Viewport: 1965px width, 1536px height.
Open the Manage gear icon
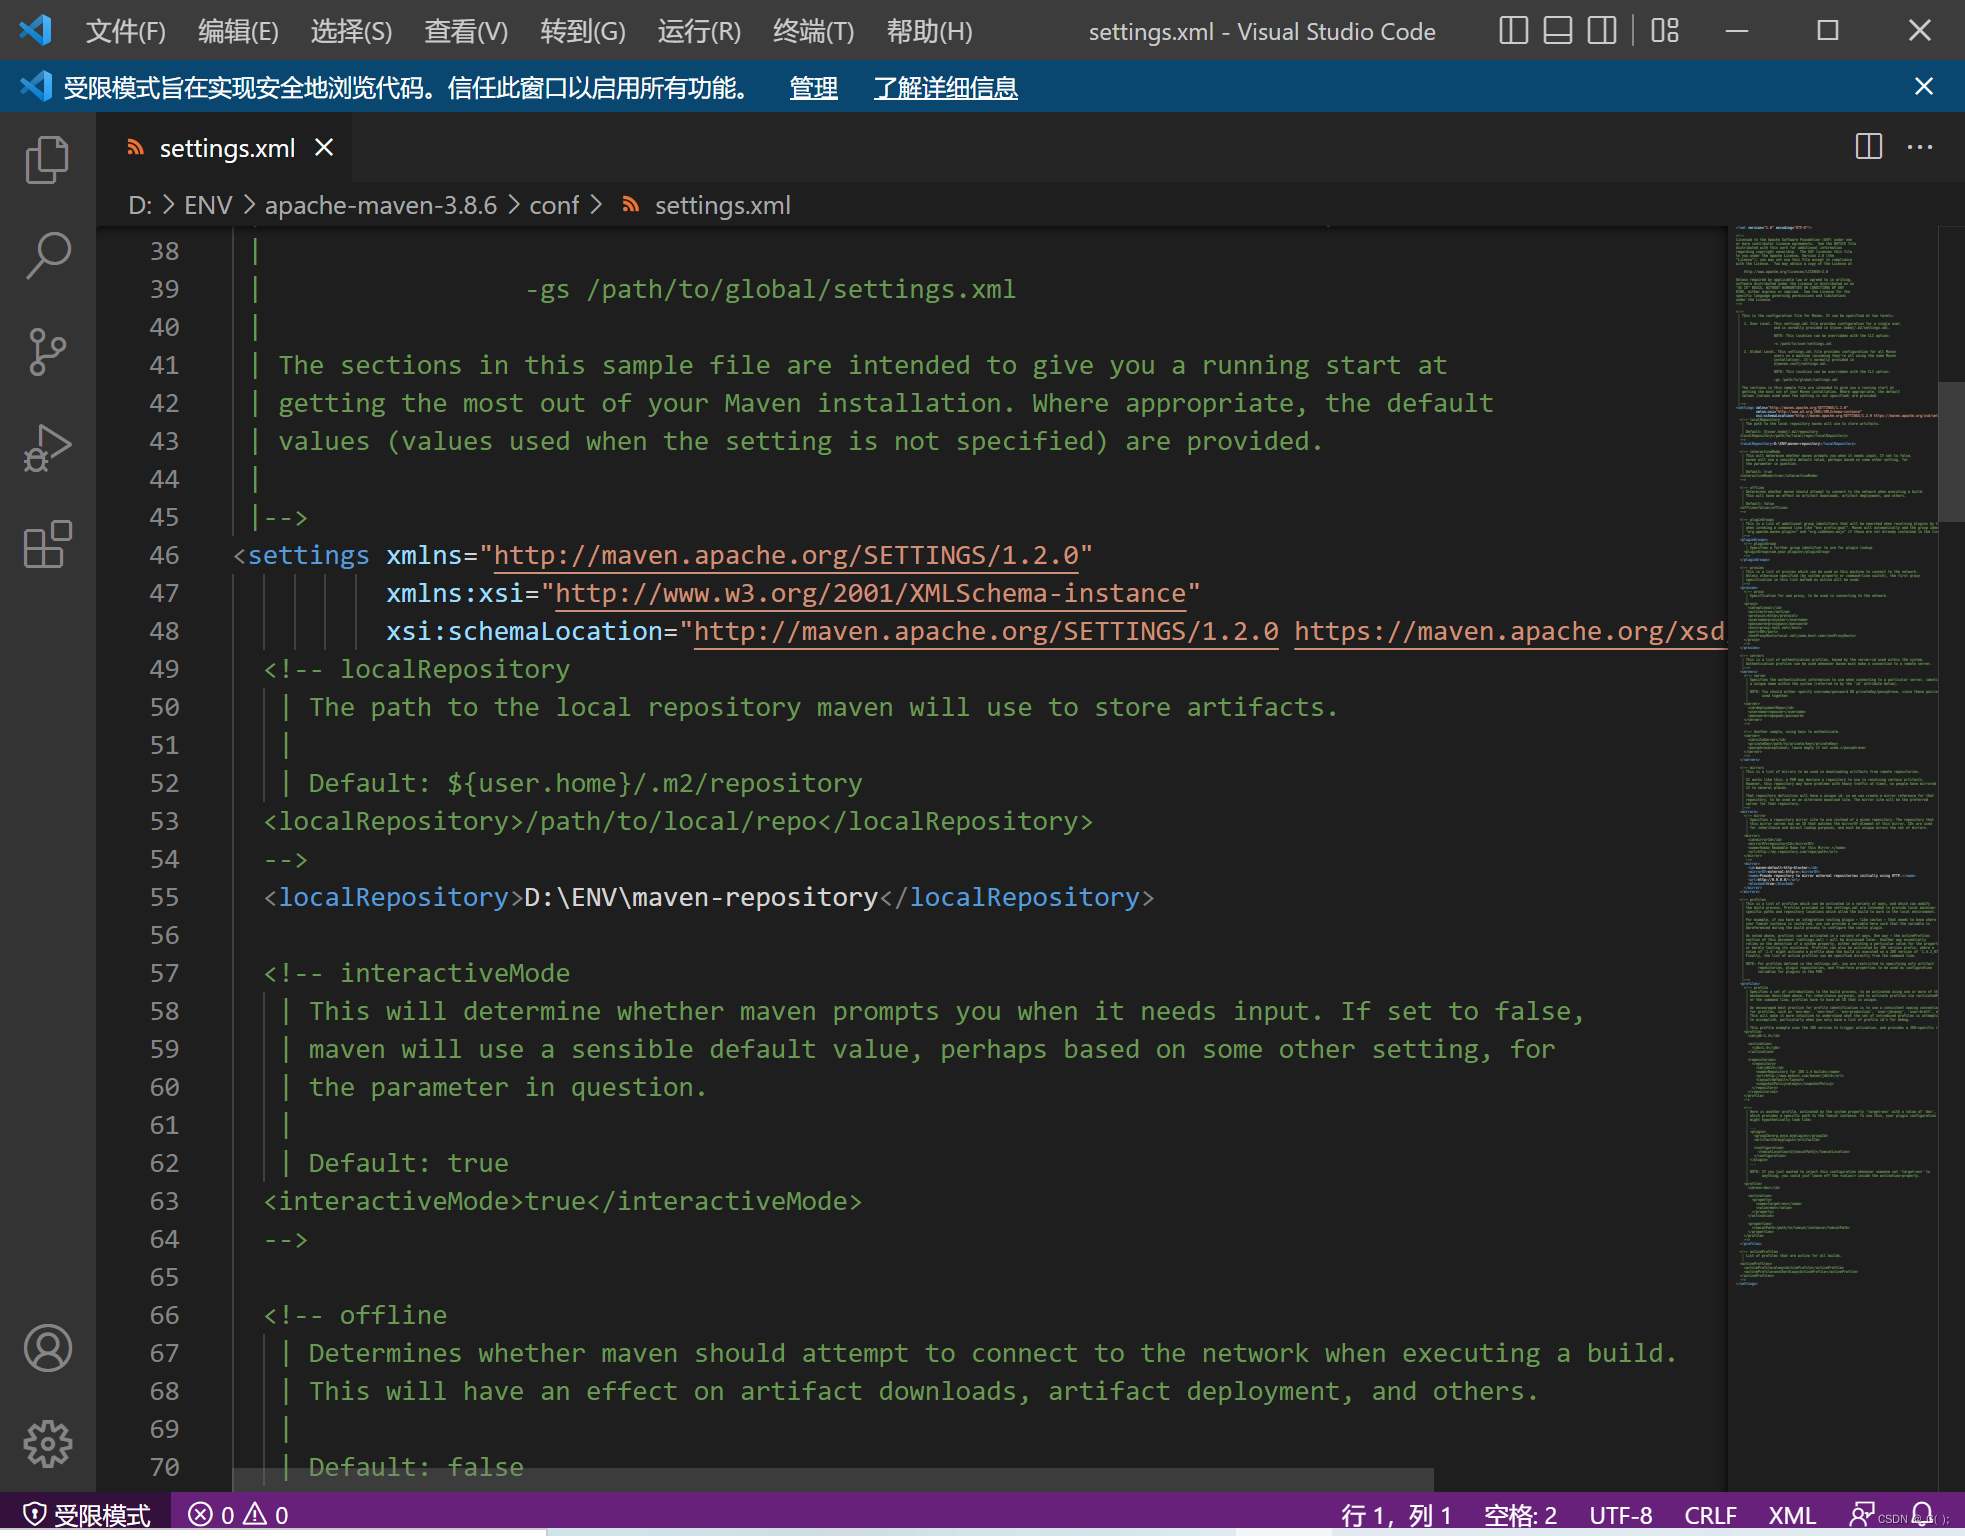pyautogui.click(x=47, y=1444)
